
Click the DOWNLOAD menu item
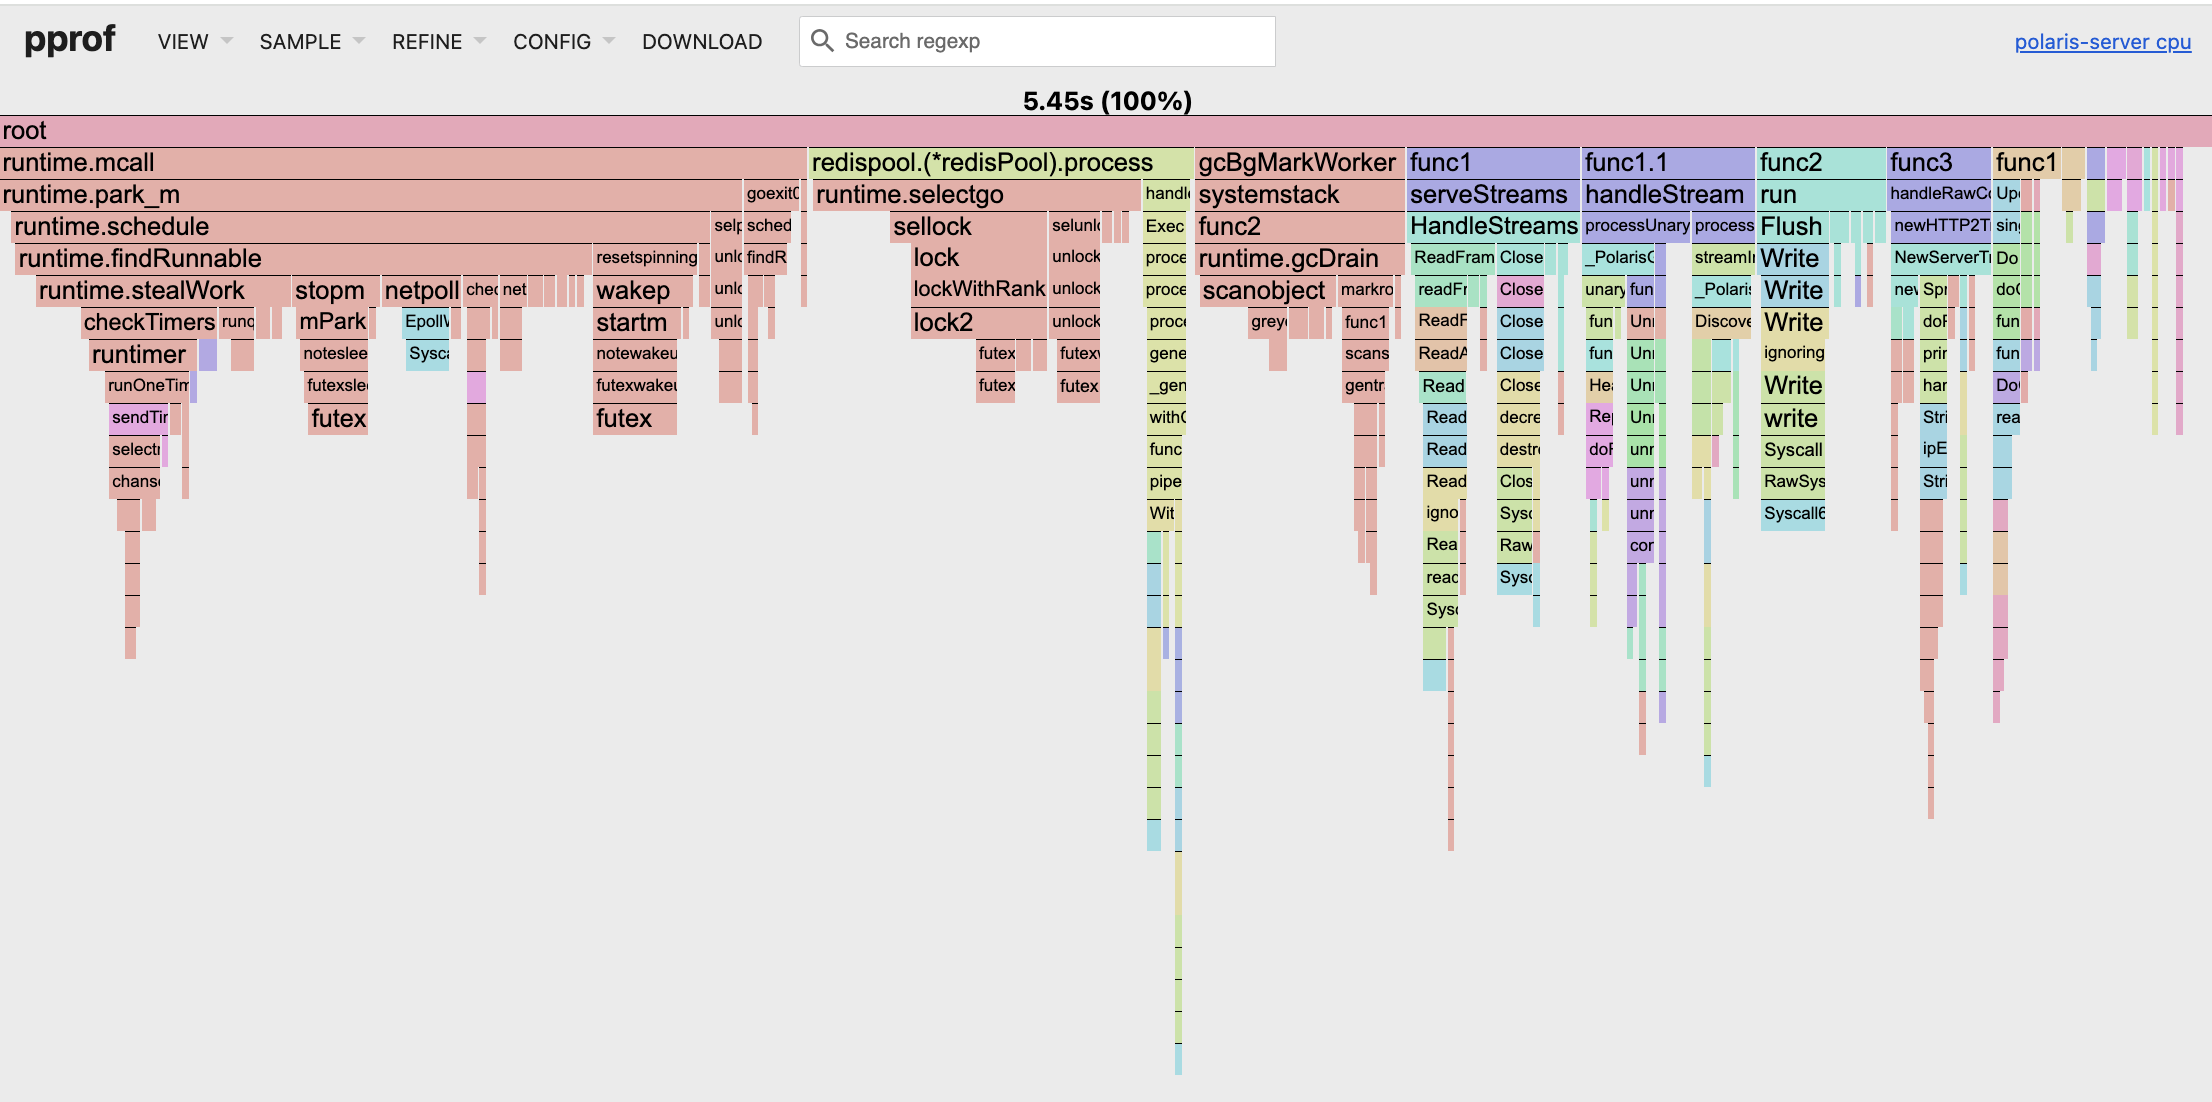pos(702,42)
